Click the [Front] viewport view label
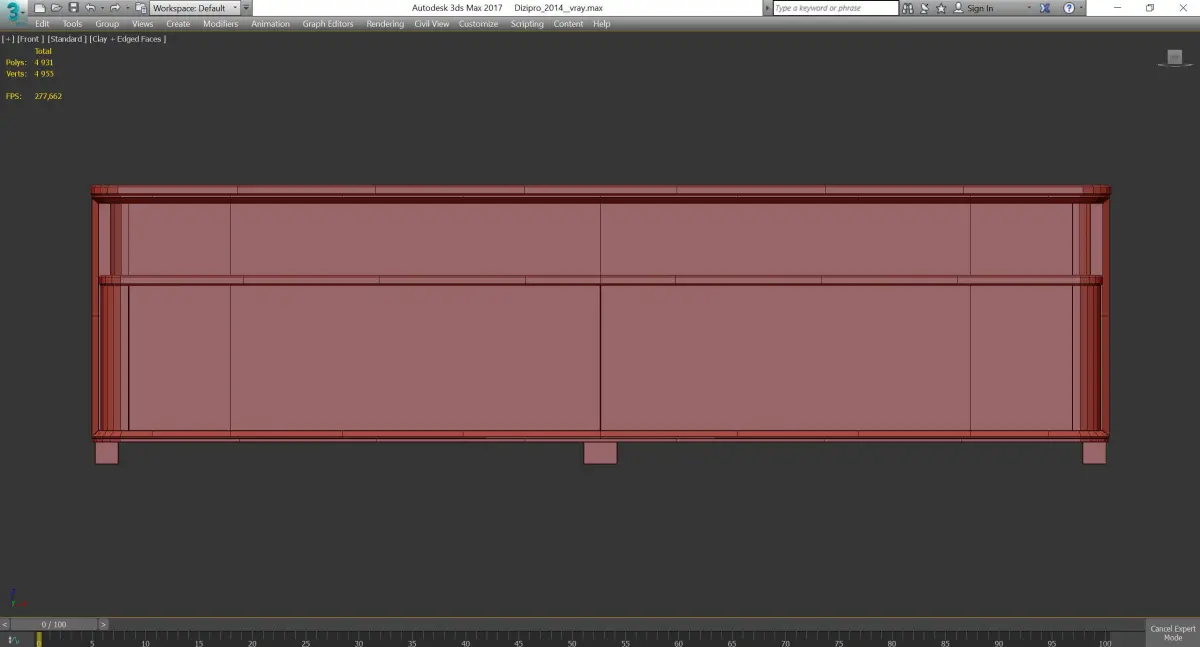Viewport: 1200px width, 647px height. pos(30,39)
